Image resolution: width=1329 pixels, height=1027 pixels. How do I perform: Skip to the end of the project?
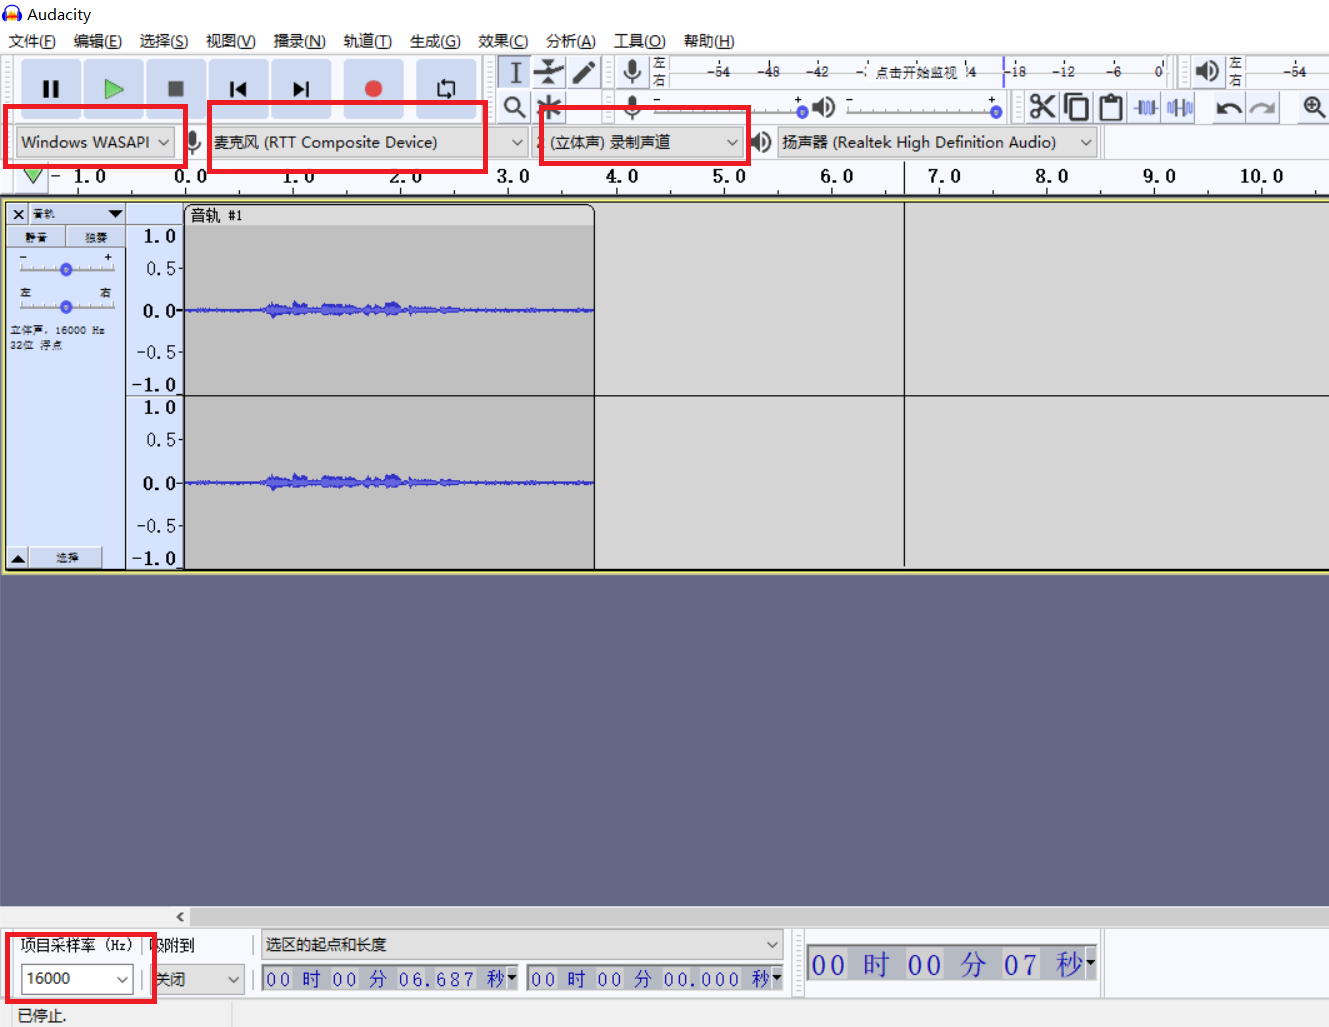[x=301, y=88]
